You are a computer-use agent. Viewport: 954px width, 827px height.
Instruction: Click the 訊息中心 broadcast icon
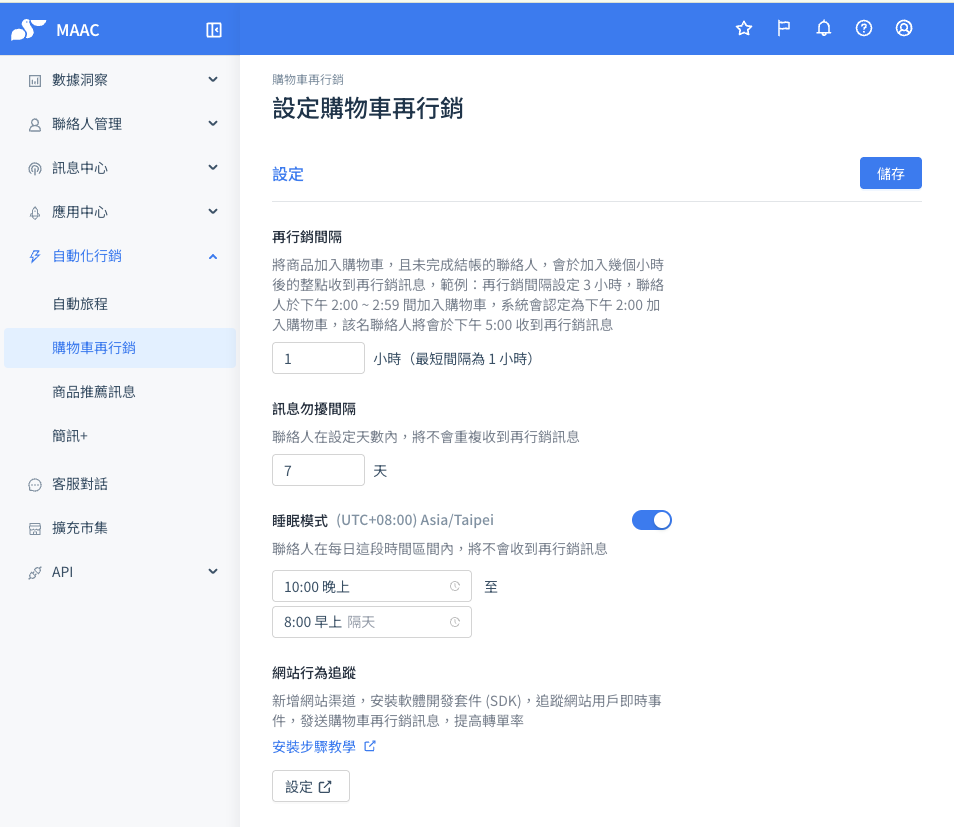[35, 169]
